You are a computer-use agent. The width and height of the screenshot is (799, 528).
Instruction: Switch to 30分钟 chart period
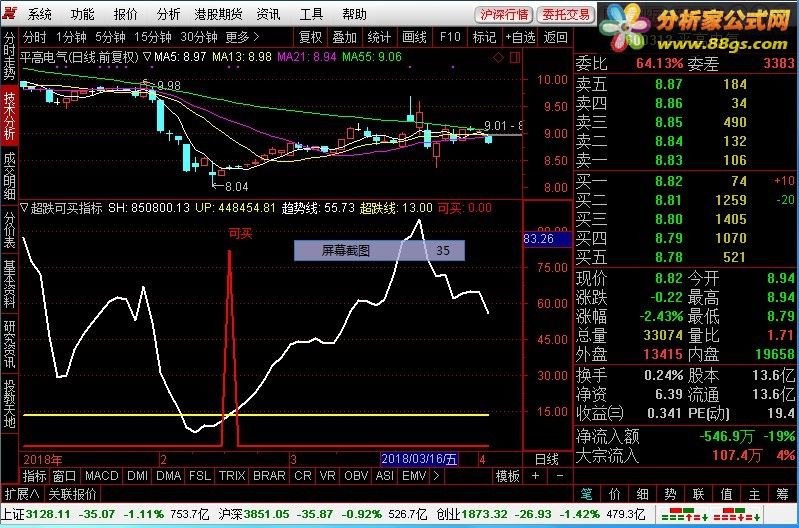pos(199,37)
